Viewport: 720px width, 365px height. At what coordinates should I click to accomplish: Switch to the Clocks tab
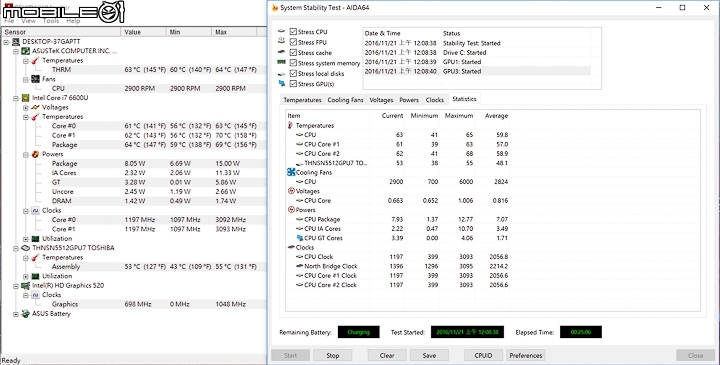click(x=434, y=100)
